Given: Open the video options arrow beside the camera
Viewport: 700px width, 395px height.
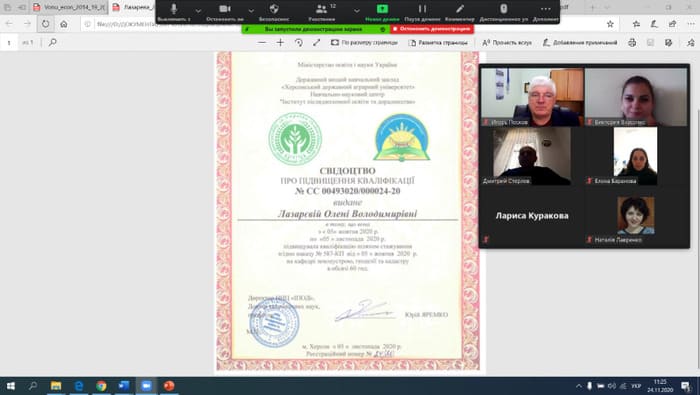Looking at the screenshot, I should point(251,11).
